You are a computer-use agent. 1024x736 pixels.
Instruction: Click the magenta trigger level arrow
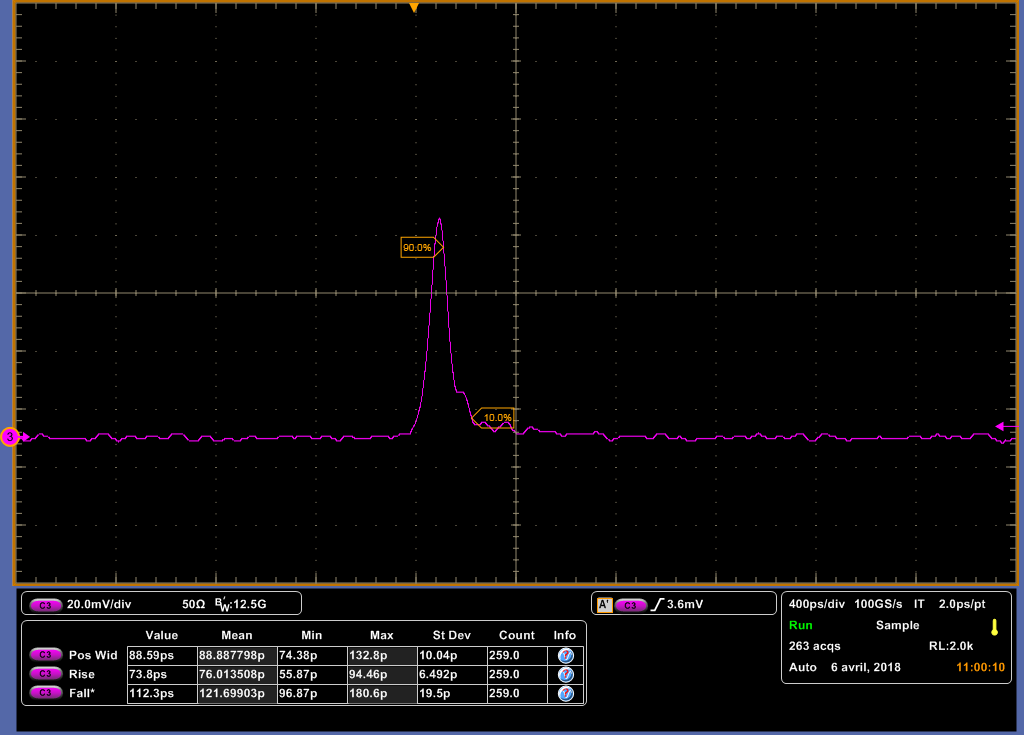point(1006,426)
